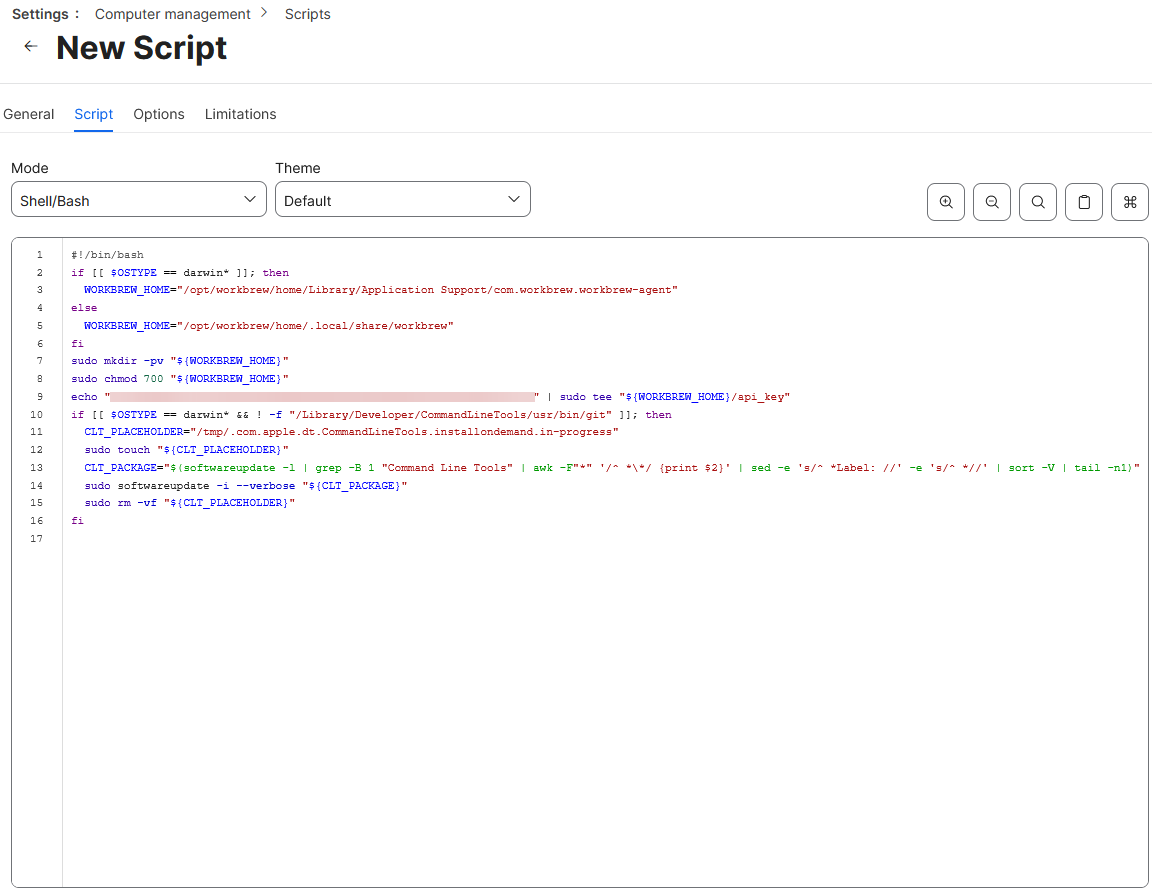Image resolution: width=1152 pixels, height=891 pixels.
Task: Click the zoom out magnifier icon
Action: (x=992, y=202)
